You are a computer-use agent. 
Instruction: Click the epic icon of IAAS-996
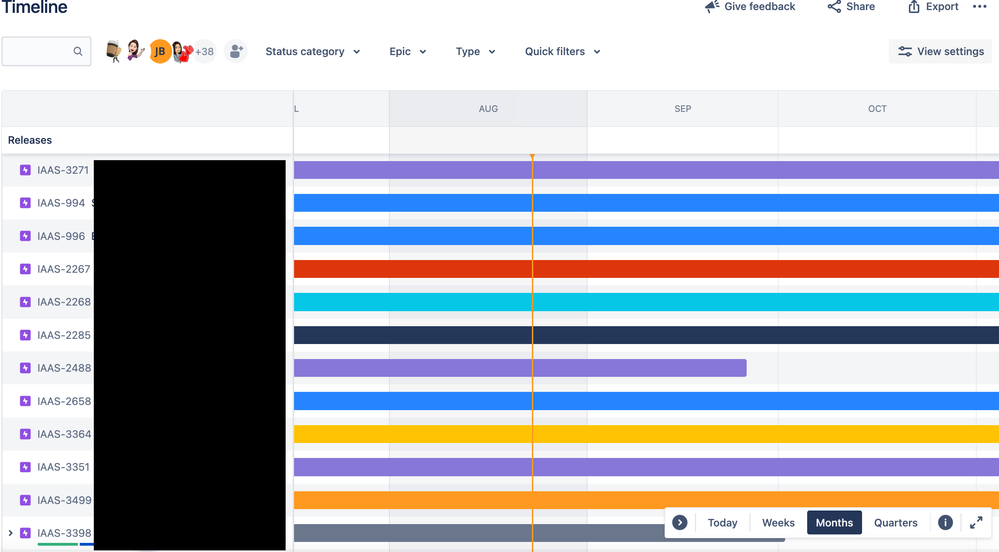tap(25, 236)
